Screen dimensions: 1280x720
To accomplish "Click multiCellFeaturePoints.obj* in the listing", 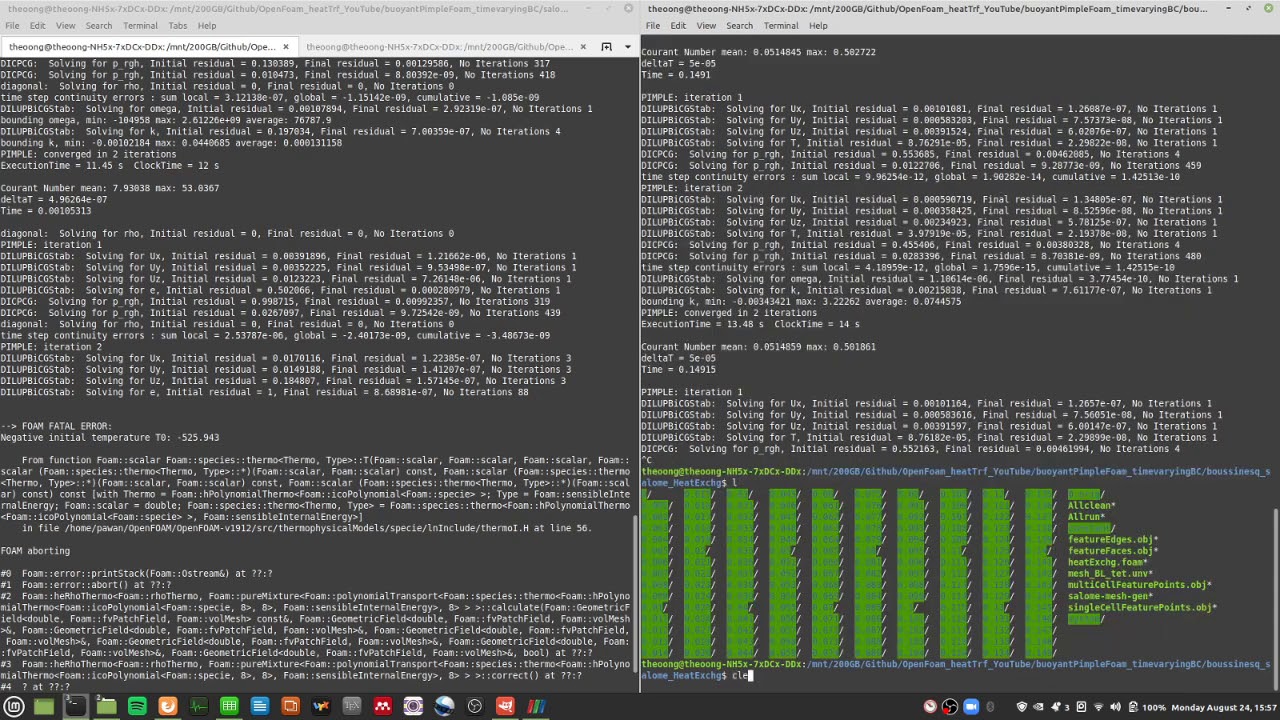I will [1140, 585].
